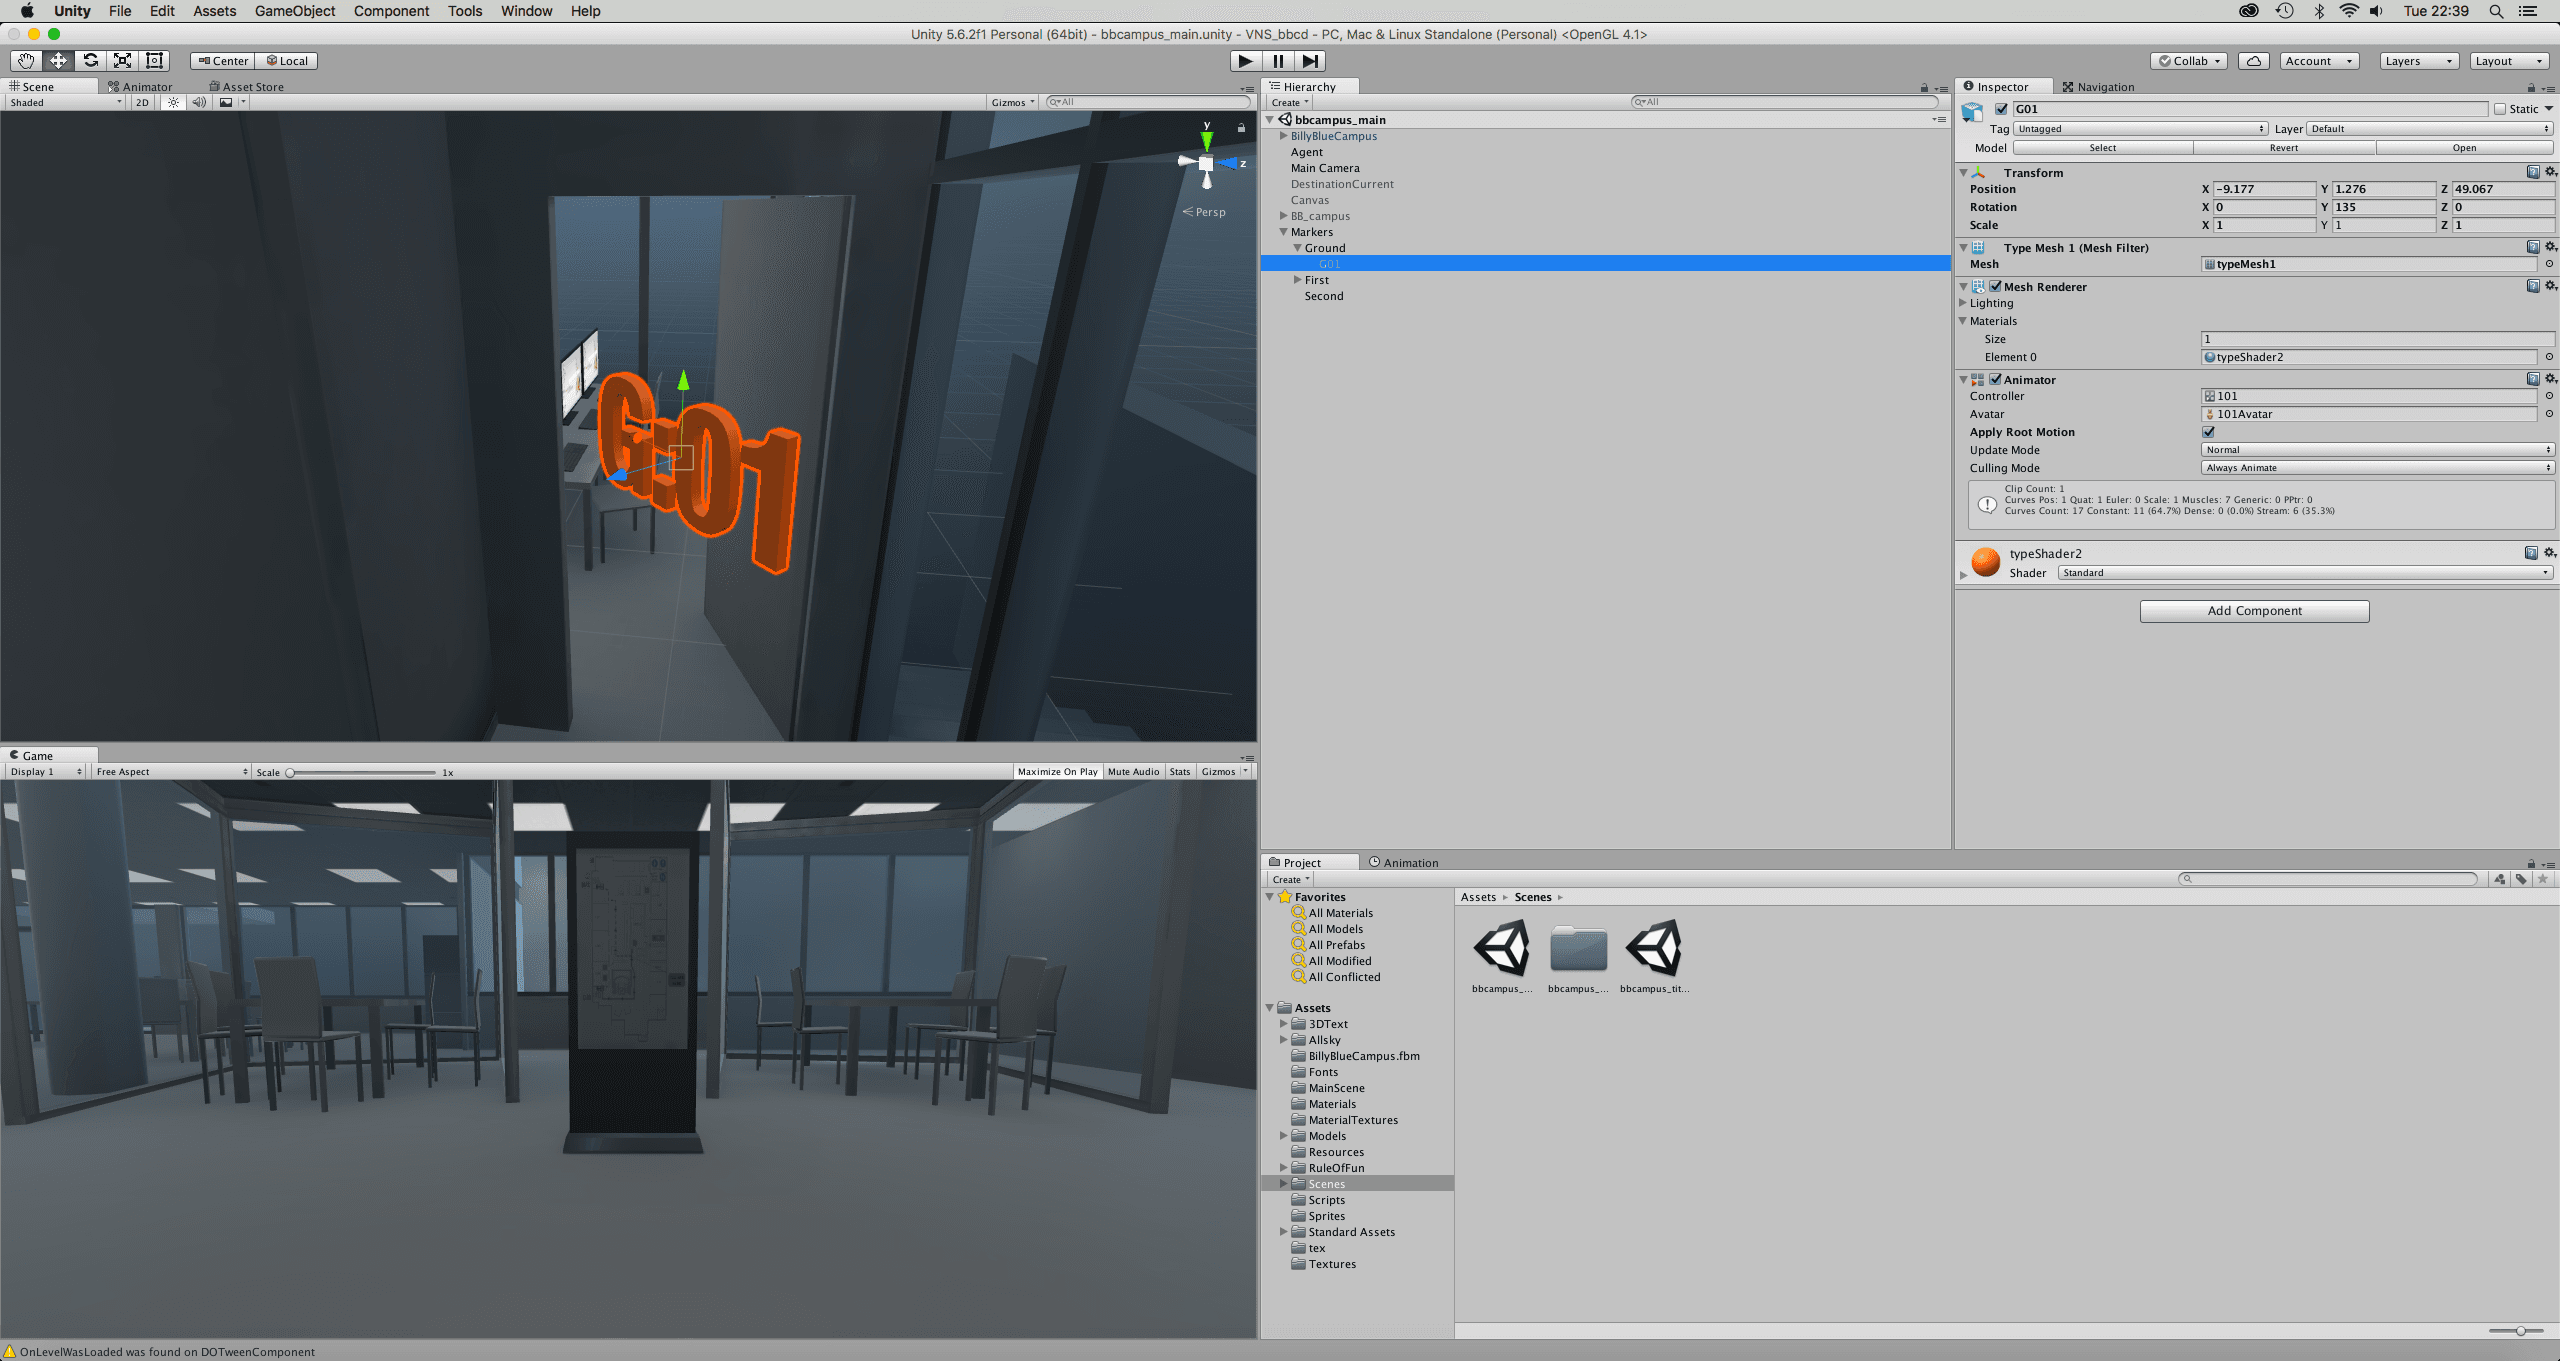Click the Add Component button
Screen dimensions: 2560x1361
click(x=2254, y=611)
